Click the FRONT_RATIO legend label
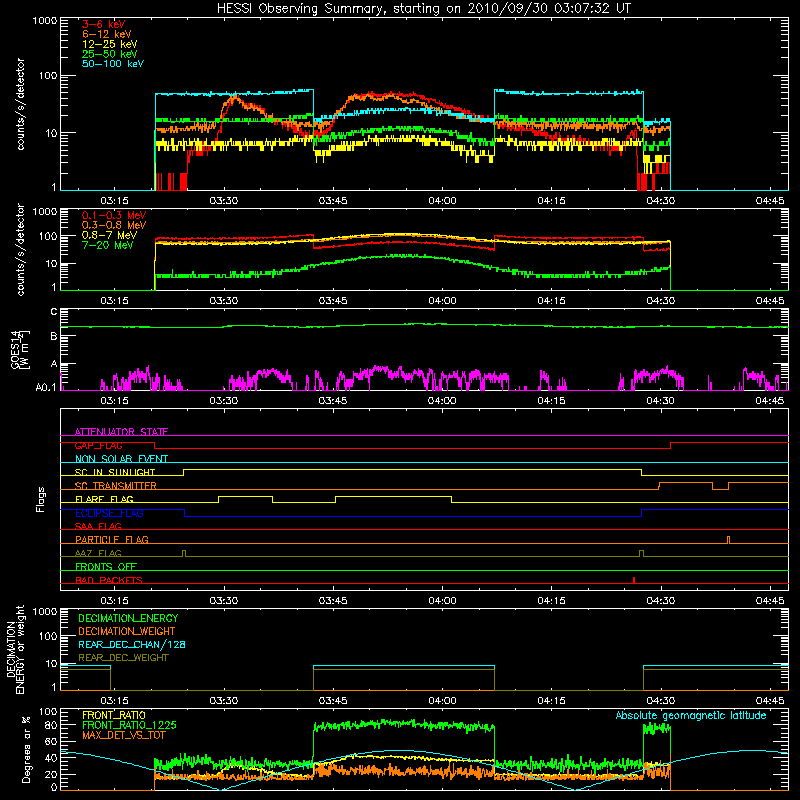This screenshot has height=800, width=800. point(114,715)
